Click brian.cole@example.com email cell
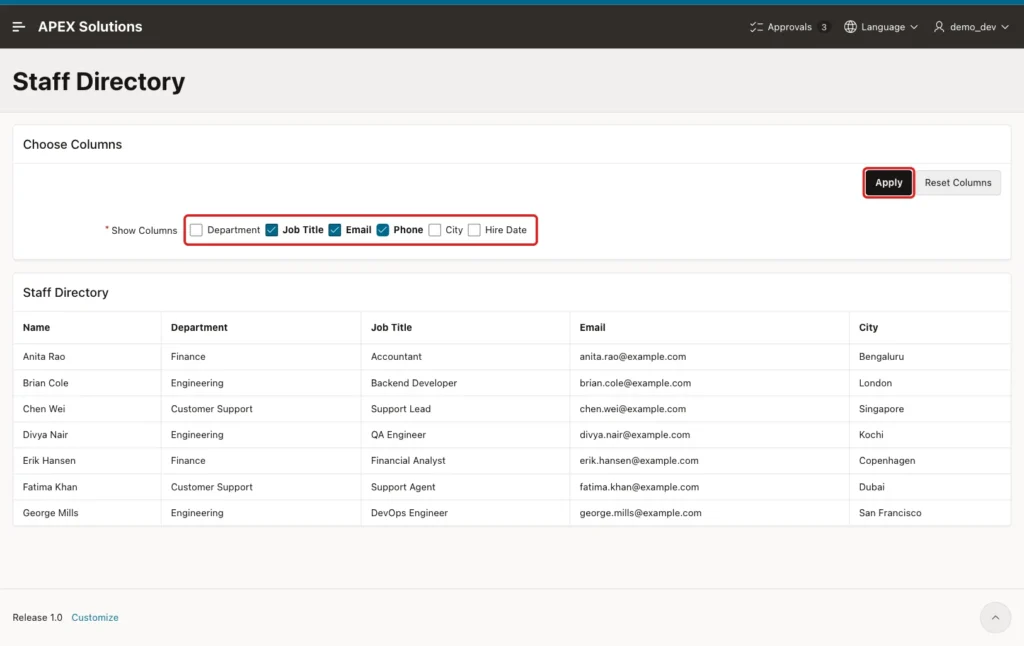Screen dimensions: 1024x646 (x=709, y=383)
